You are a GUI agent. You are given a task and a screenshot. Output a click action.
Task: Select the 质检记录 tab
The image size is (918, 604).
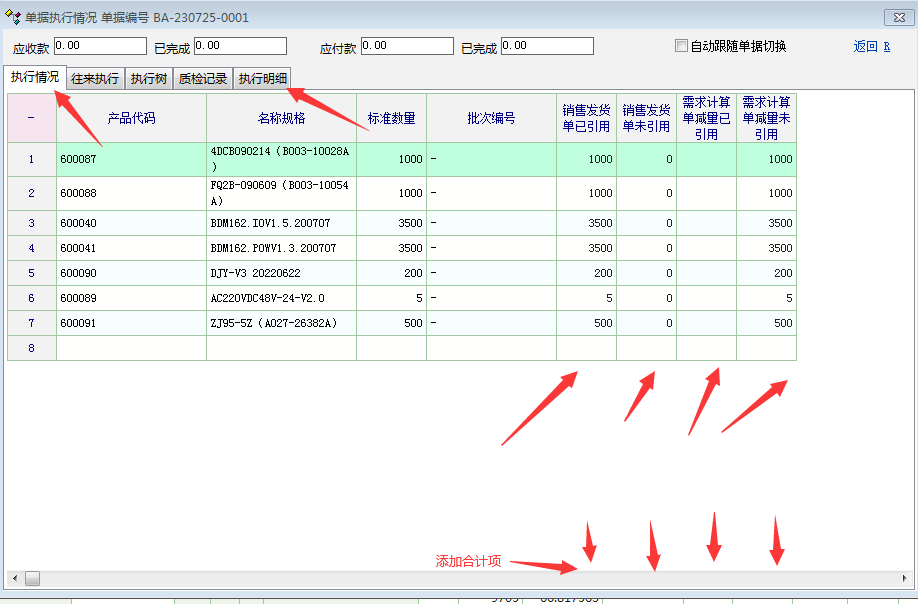pyautogui.click(x=203, y=79)
